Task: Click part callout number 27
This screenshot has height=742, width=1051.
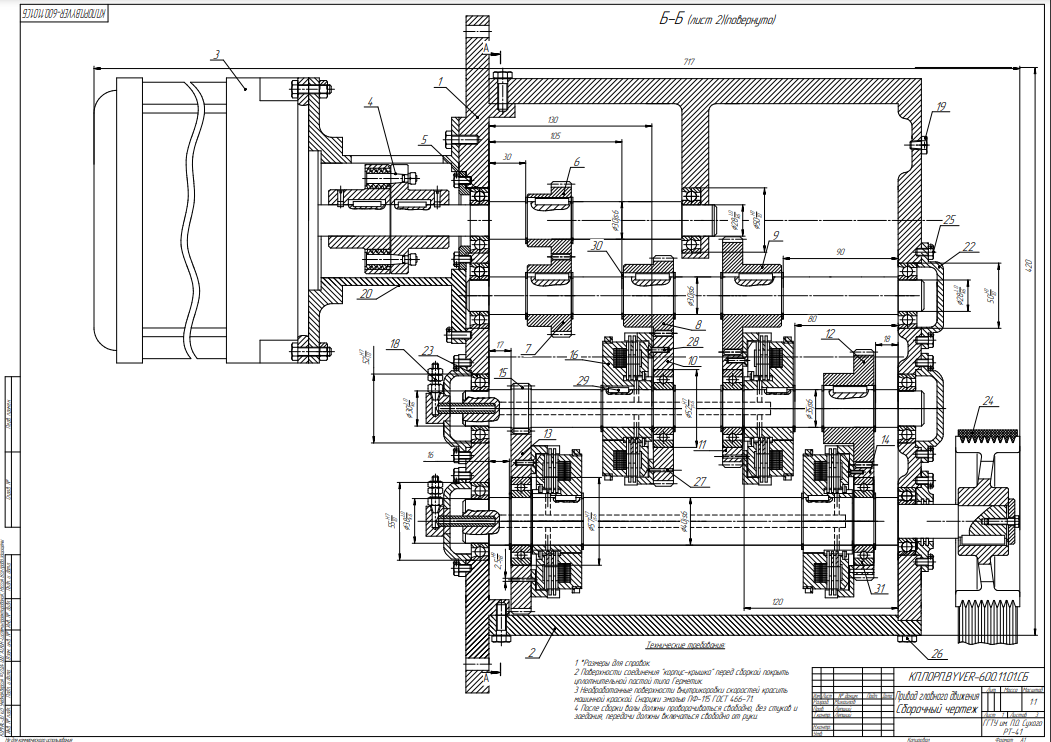Action: [700, 481]
